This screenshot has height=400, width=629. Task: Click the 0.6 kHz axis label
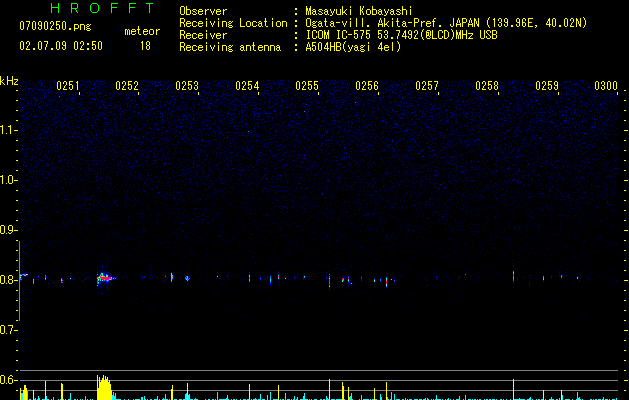coord(9,380)
